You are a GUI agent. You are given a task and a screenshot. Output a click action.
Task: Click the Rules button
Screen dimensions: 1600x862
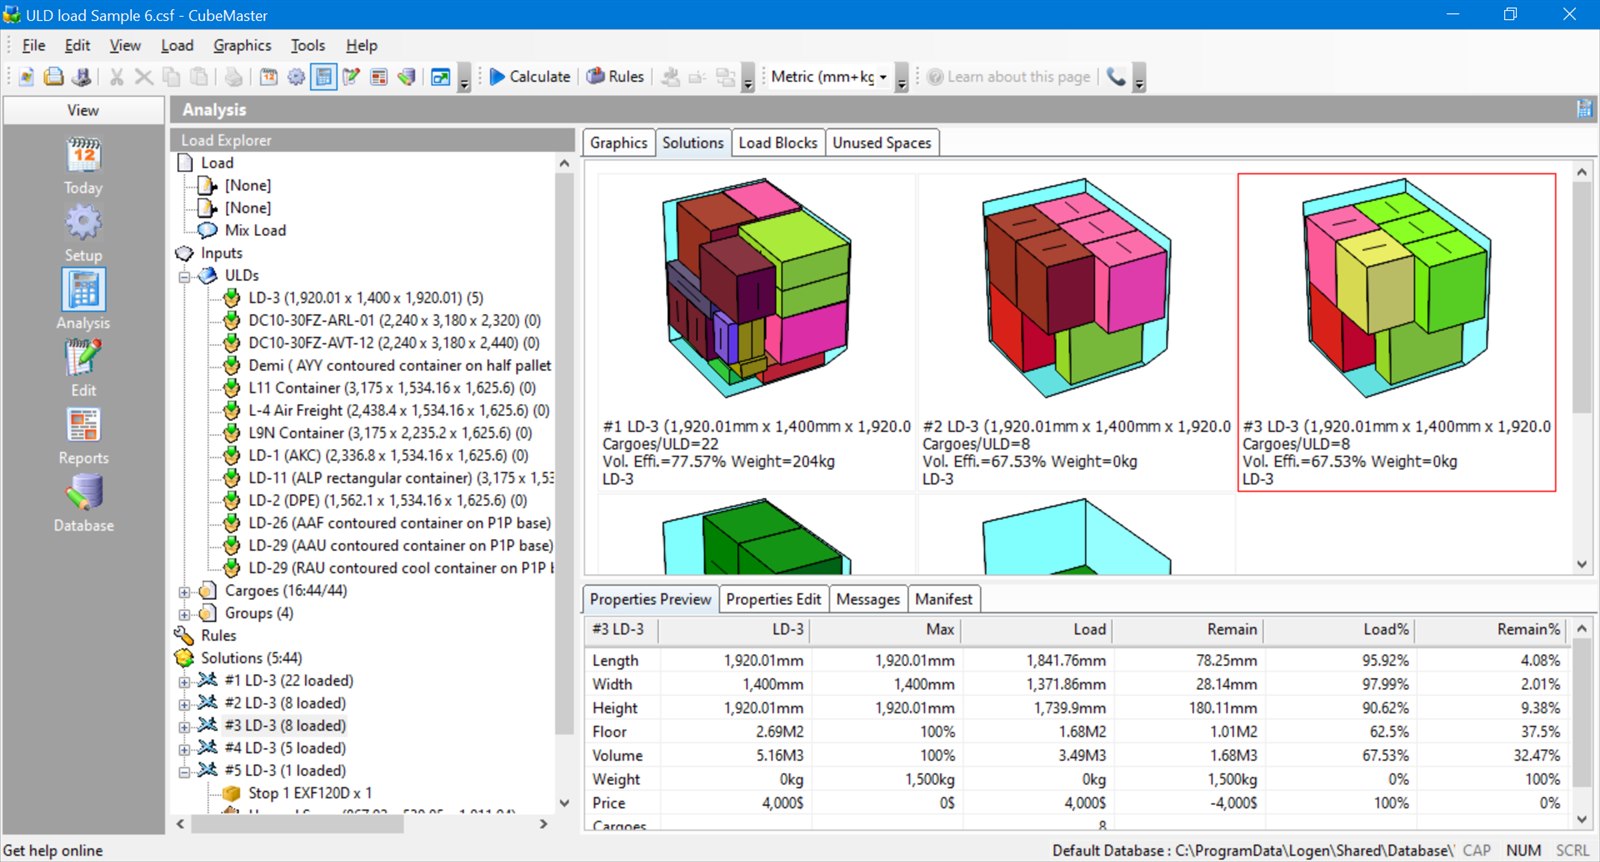(614, 77)
